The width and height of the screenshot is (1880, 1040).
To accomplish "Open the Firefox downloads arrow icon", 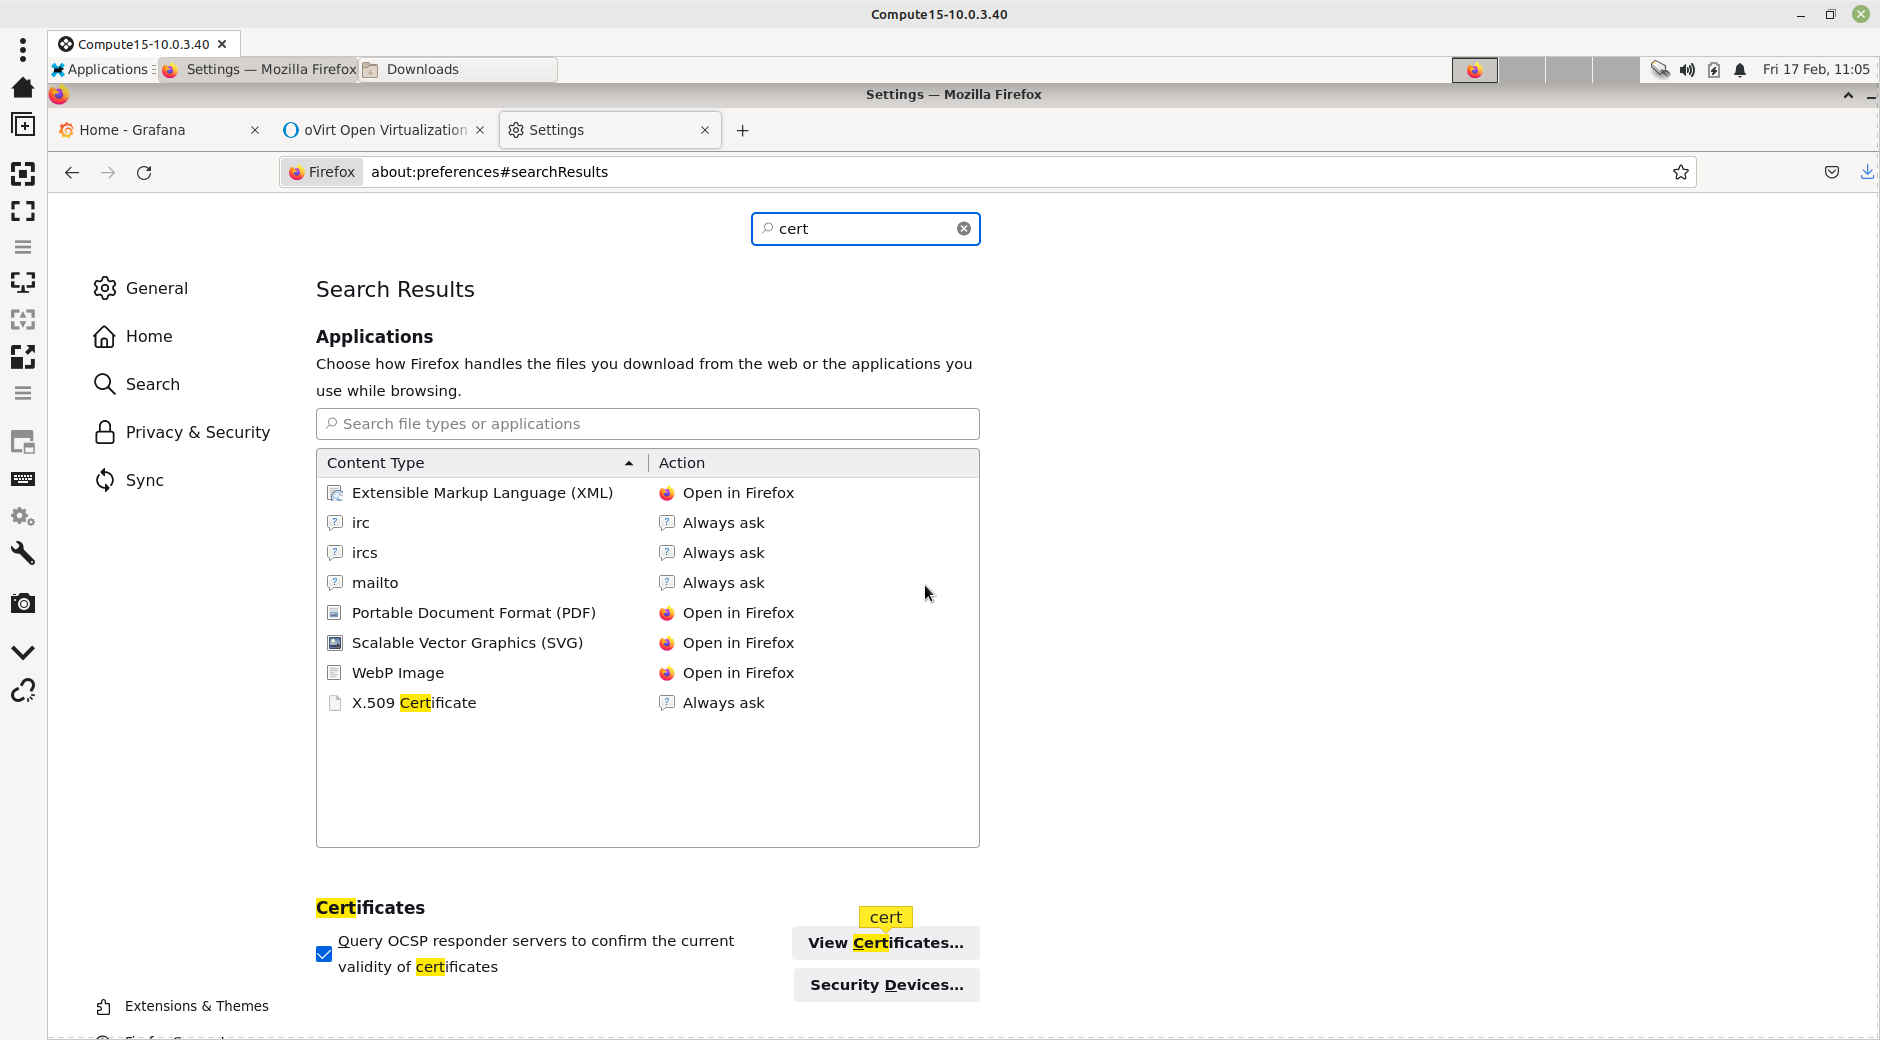I will point(1866,173).
